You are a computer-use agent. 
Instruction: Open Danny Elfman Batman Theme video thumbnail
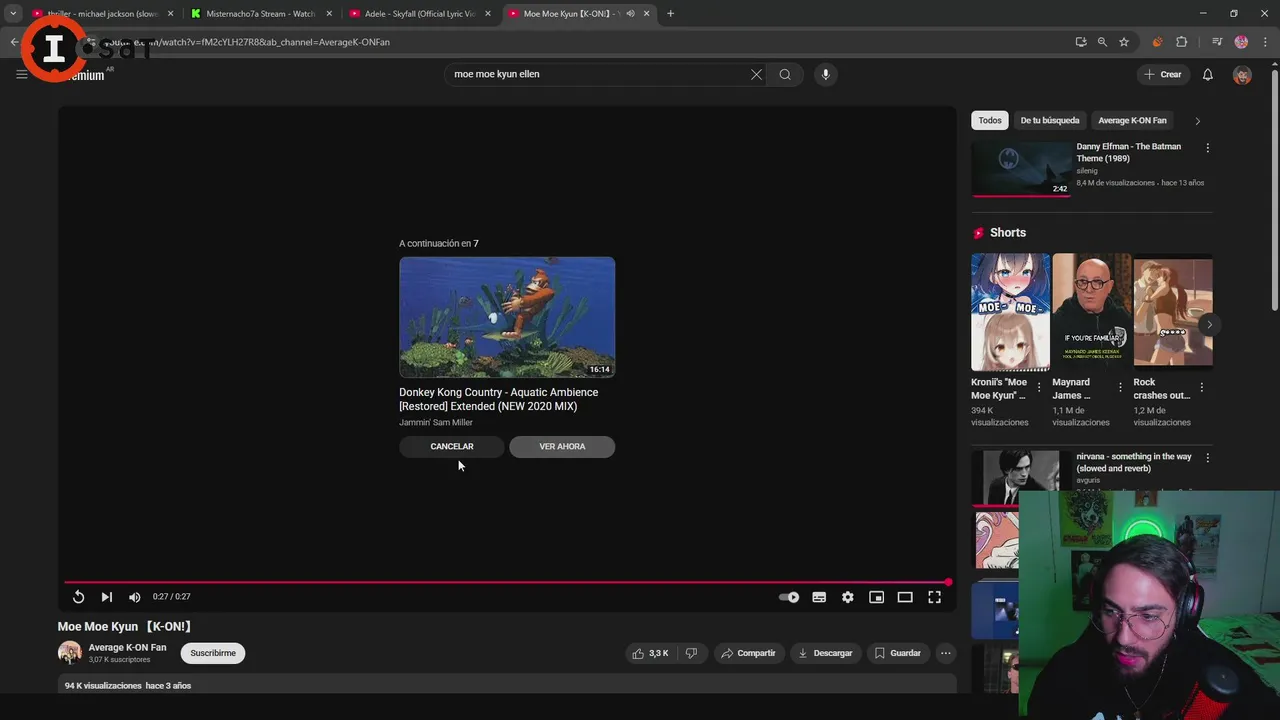[x=1021, y=168]
